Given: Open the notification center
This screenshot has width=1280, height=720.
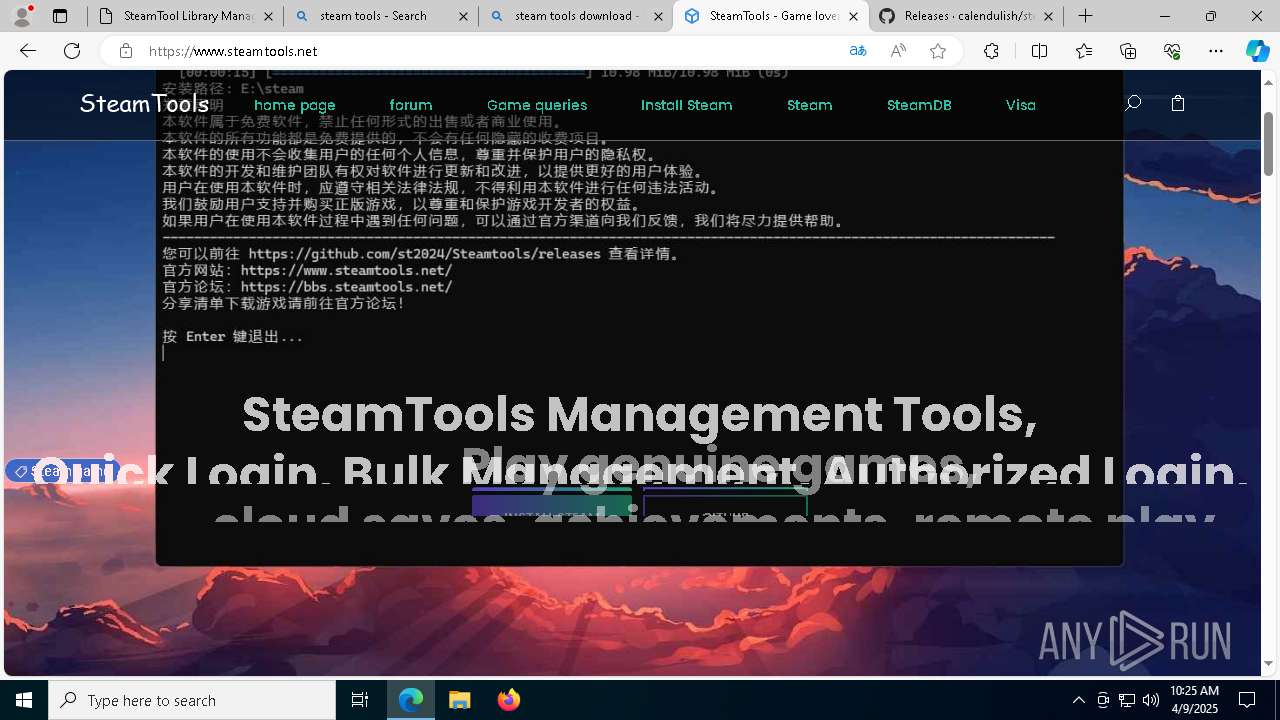Looking at the screenshot, I should click(x=1248, y=700).
